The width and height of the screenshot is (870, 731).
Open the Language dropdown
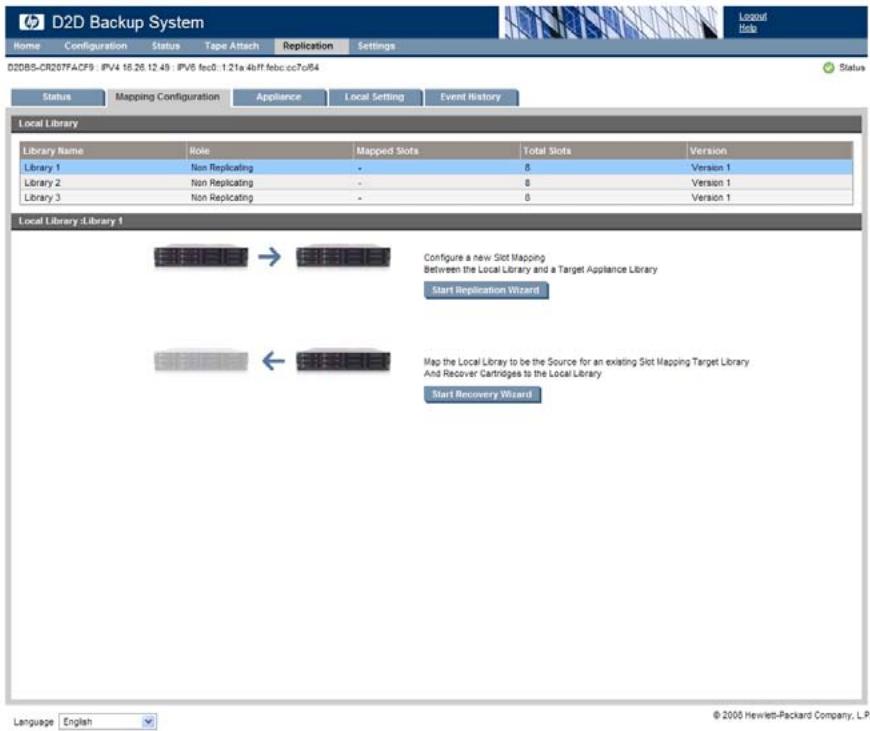[x=108, y=722]
